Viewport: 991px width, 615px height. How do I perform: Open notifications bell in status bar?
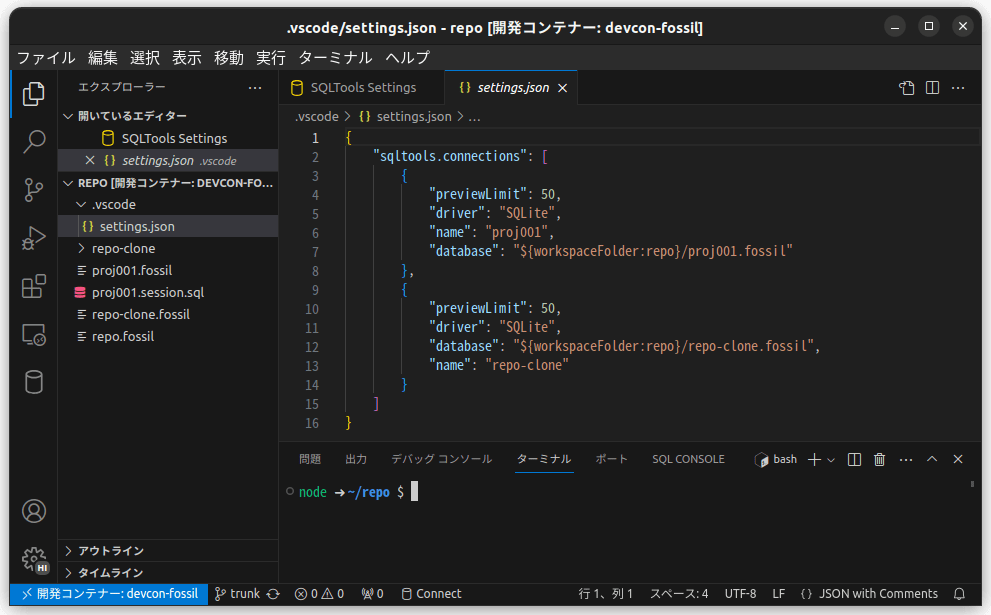point(959,594)
